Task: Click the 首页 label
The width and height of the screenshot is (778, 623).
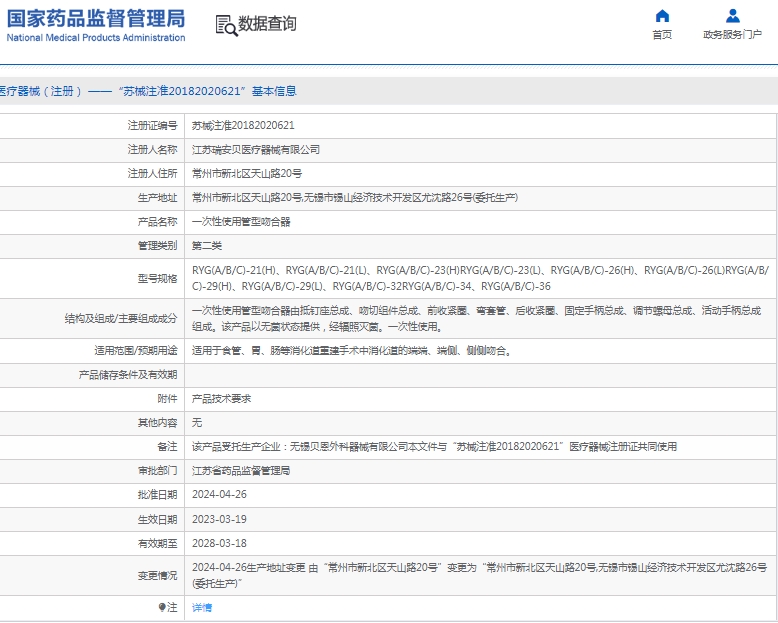Action: [x=662, y=35]
